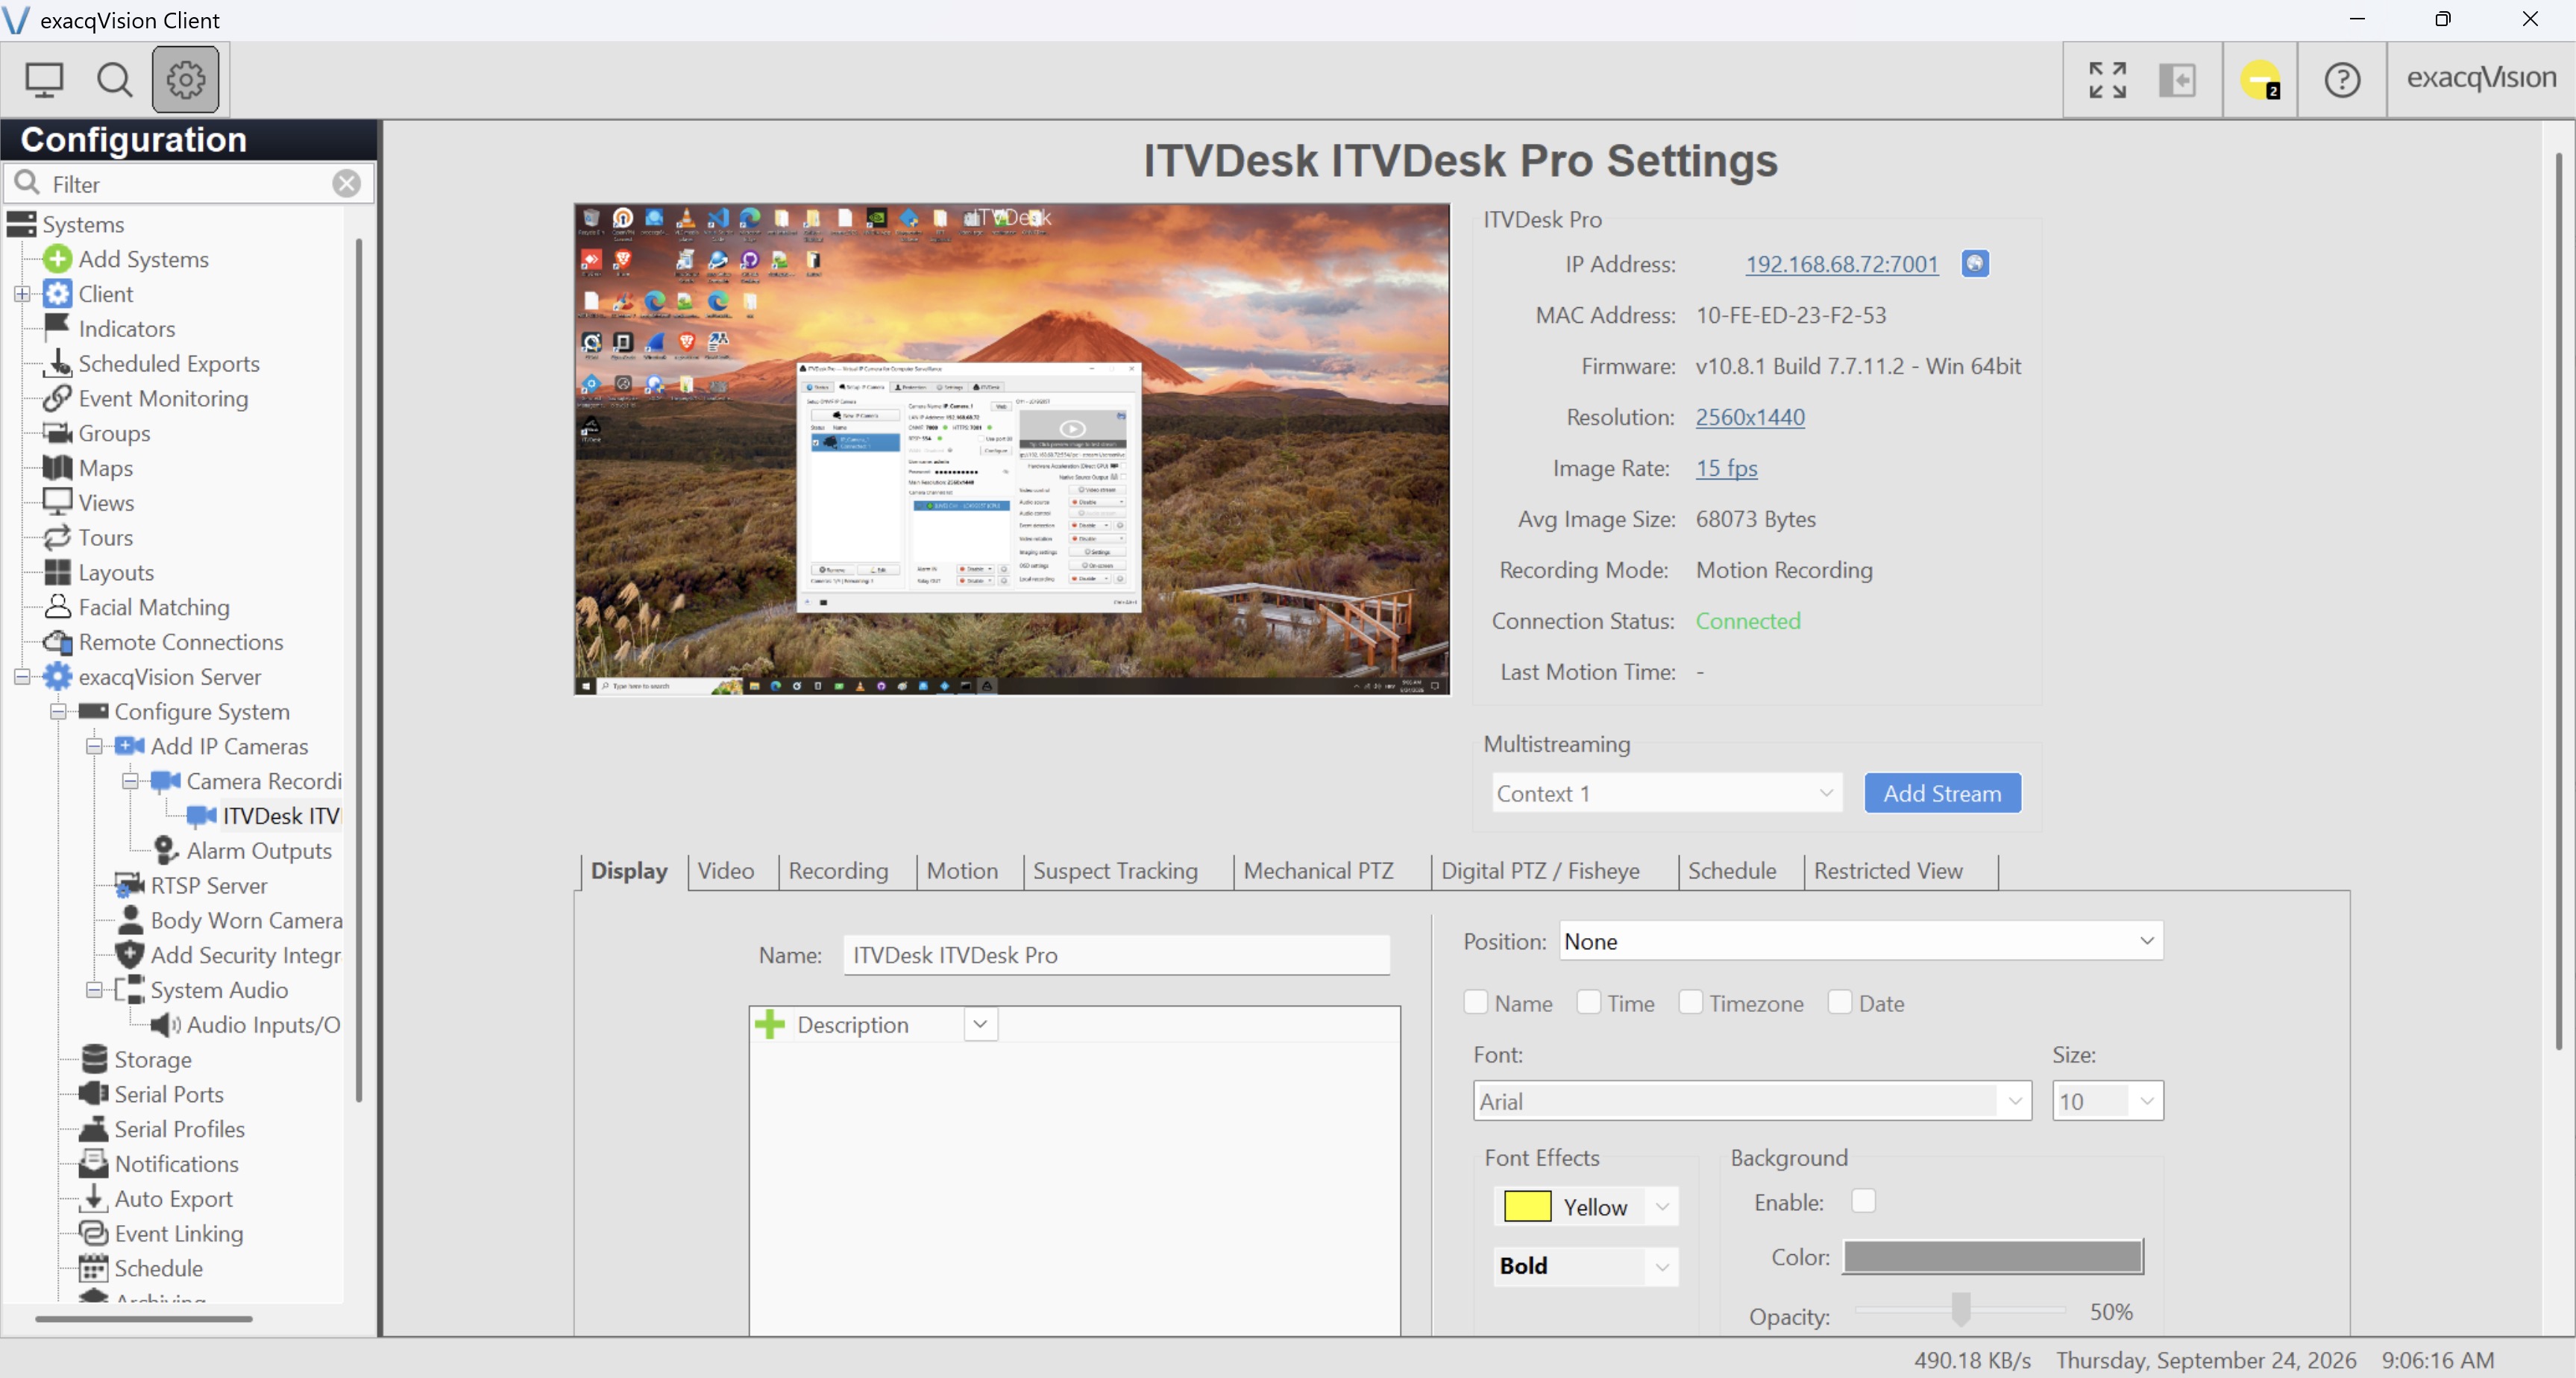Collapse the Add IP Cameras node
2576x1378 pixels.
pos(94,746)
